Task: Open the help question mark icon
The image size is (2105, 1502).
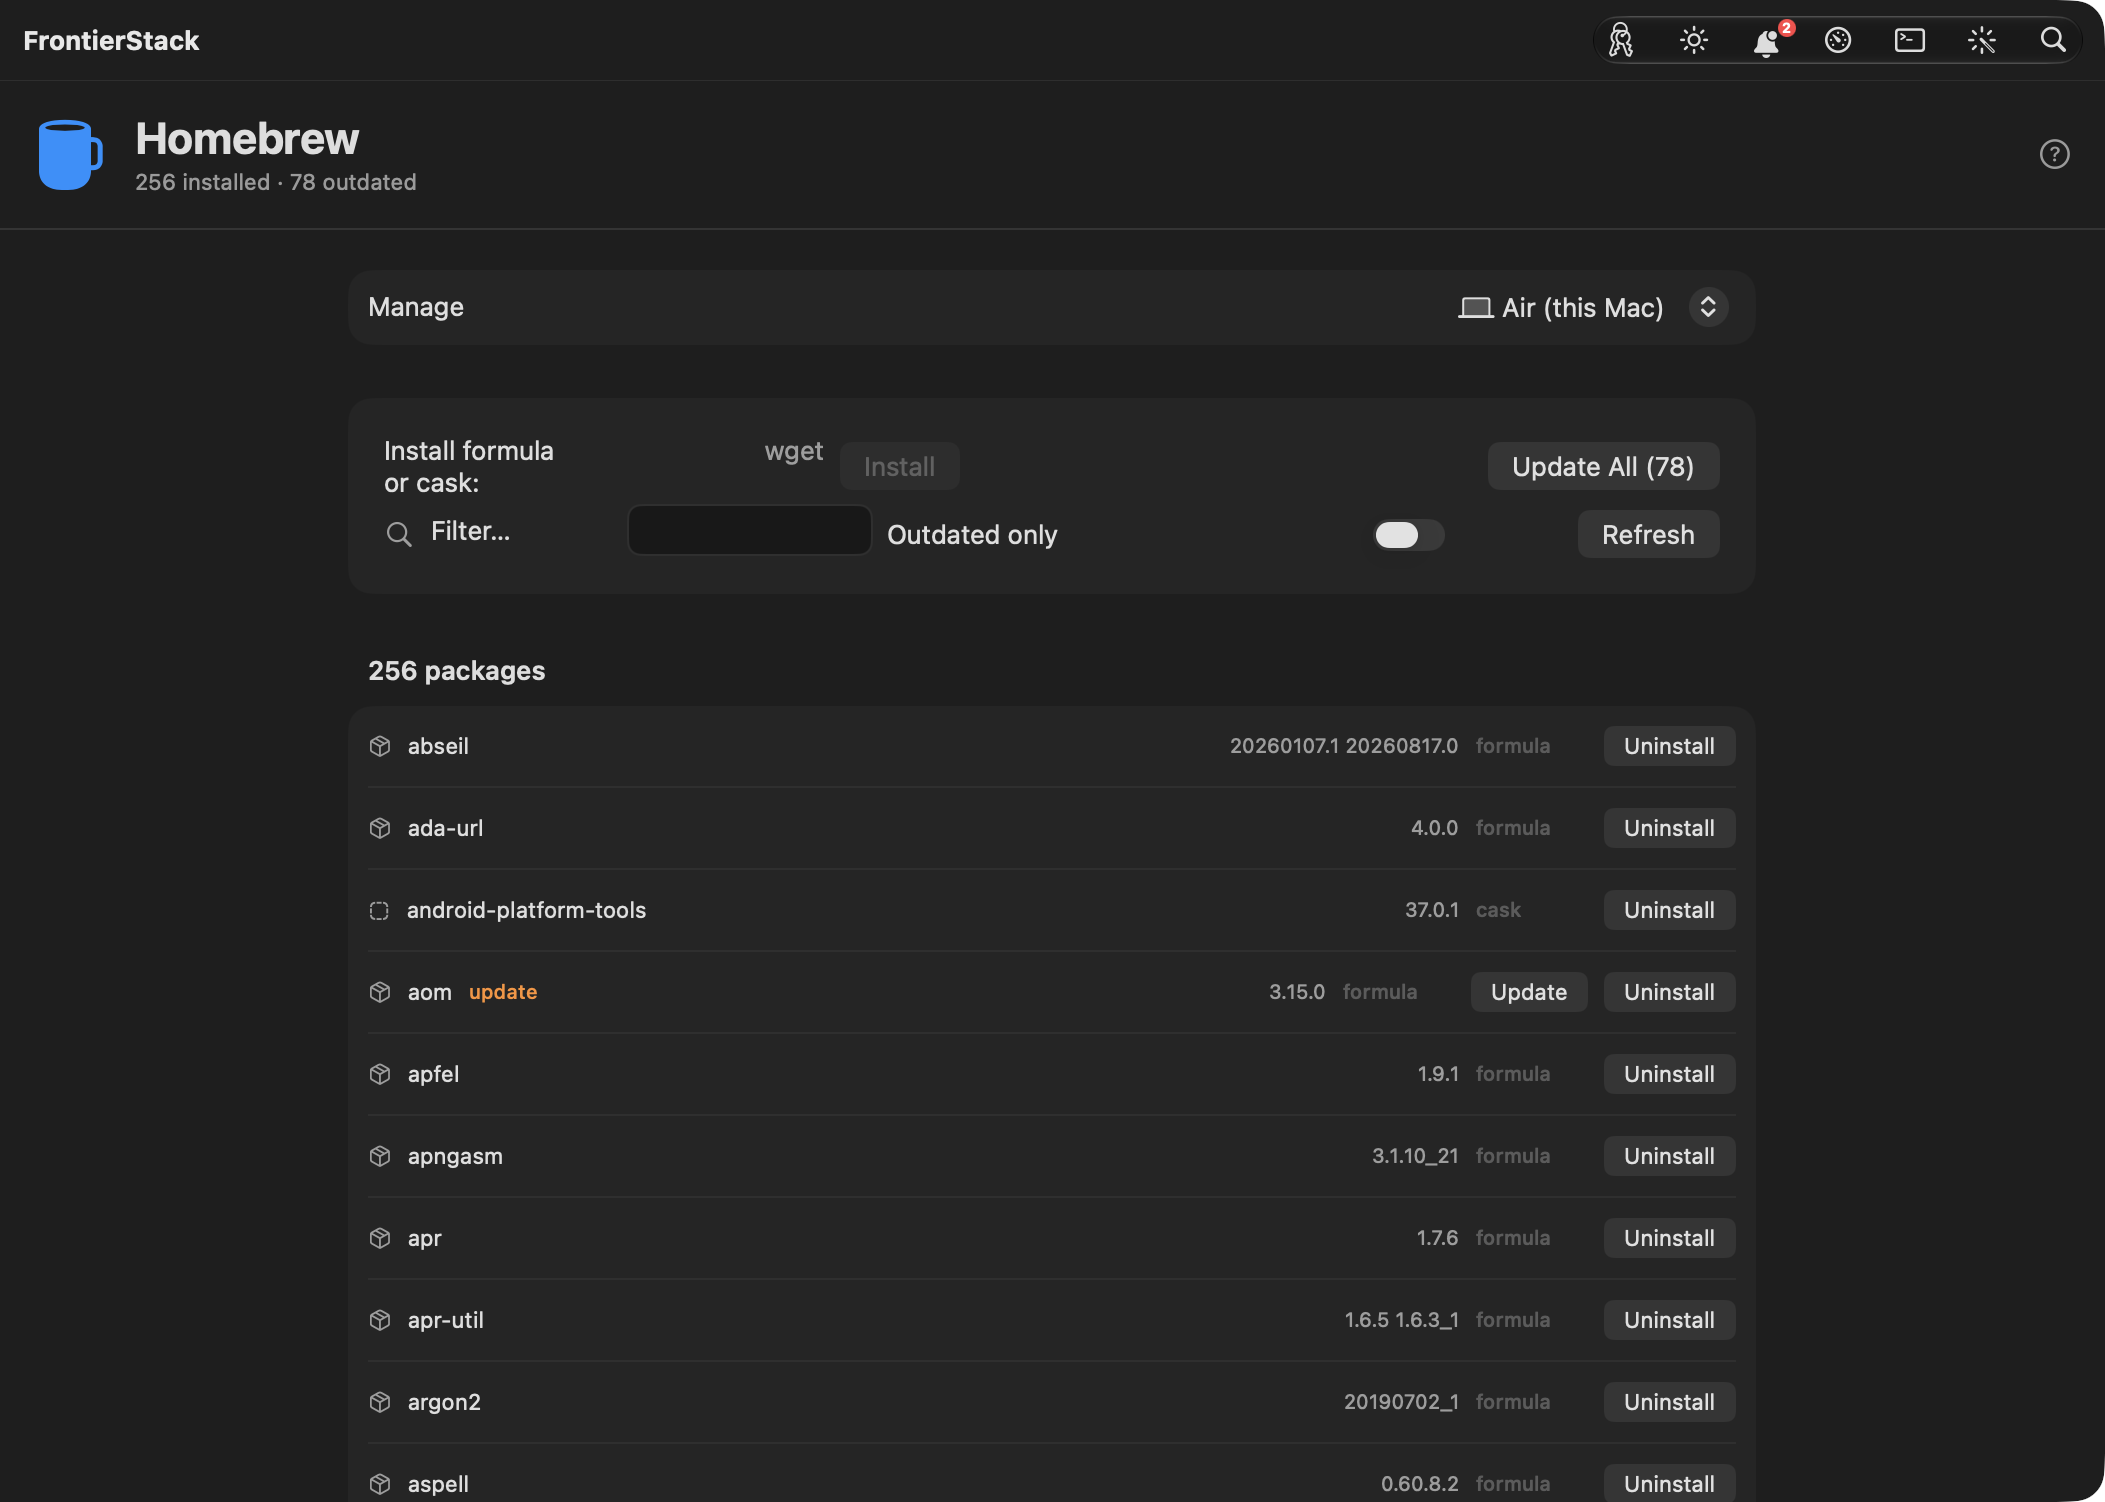Action: (2054, 154)
